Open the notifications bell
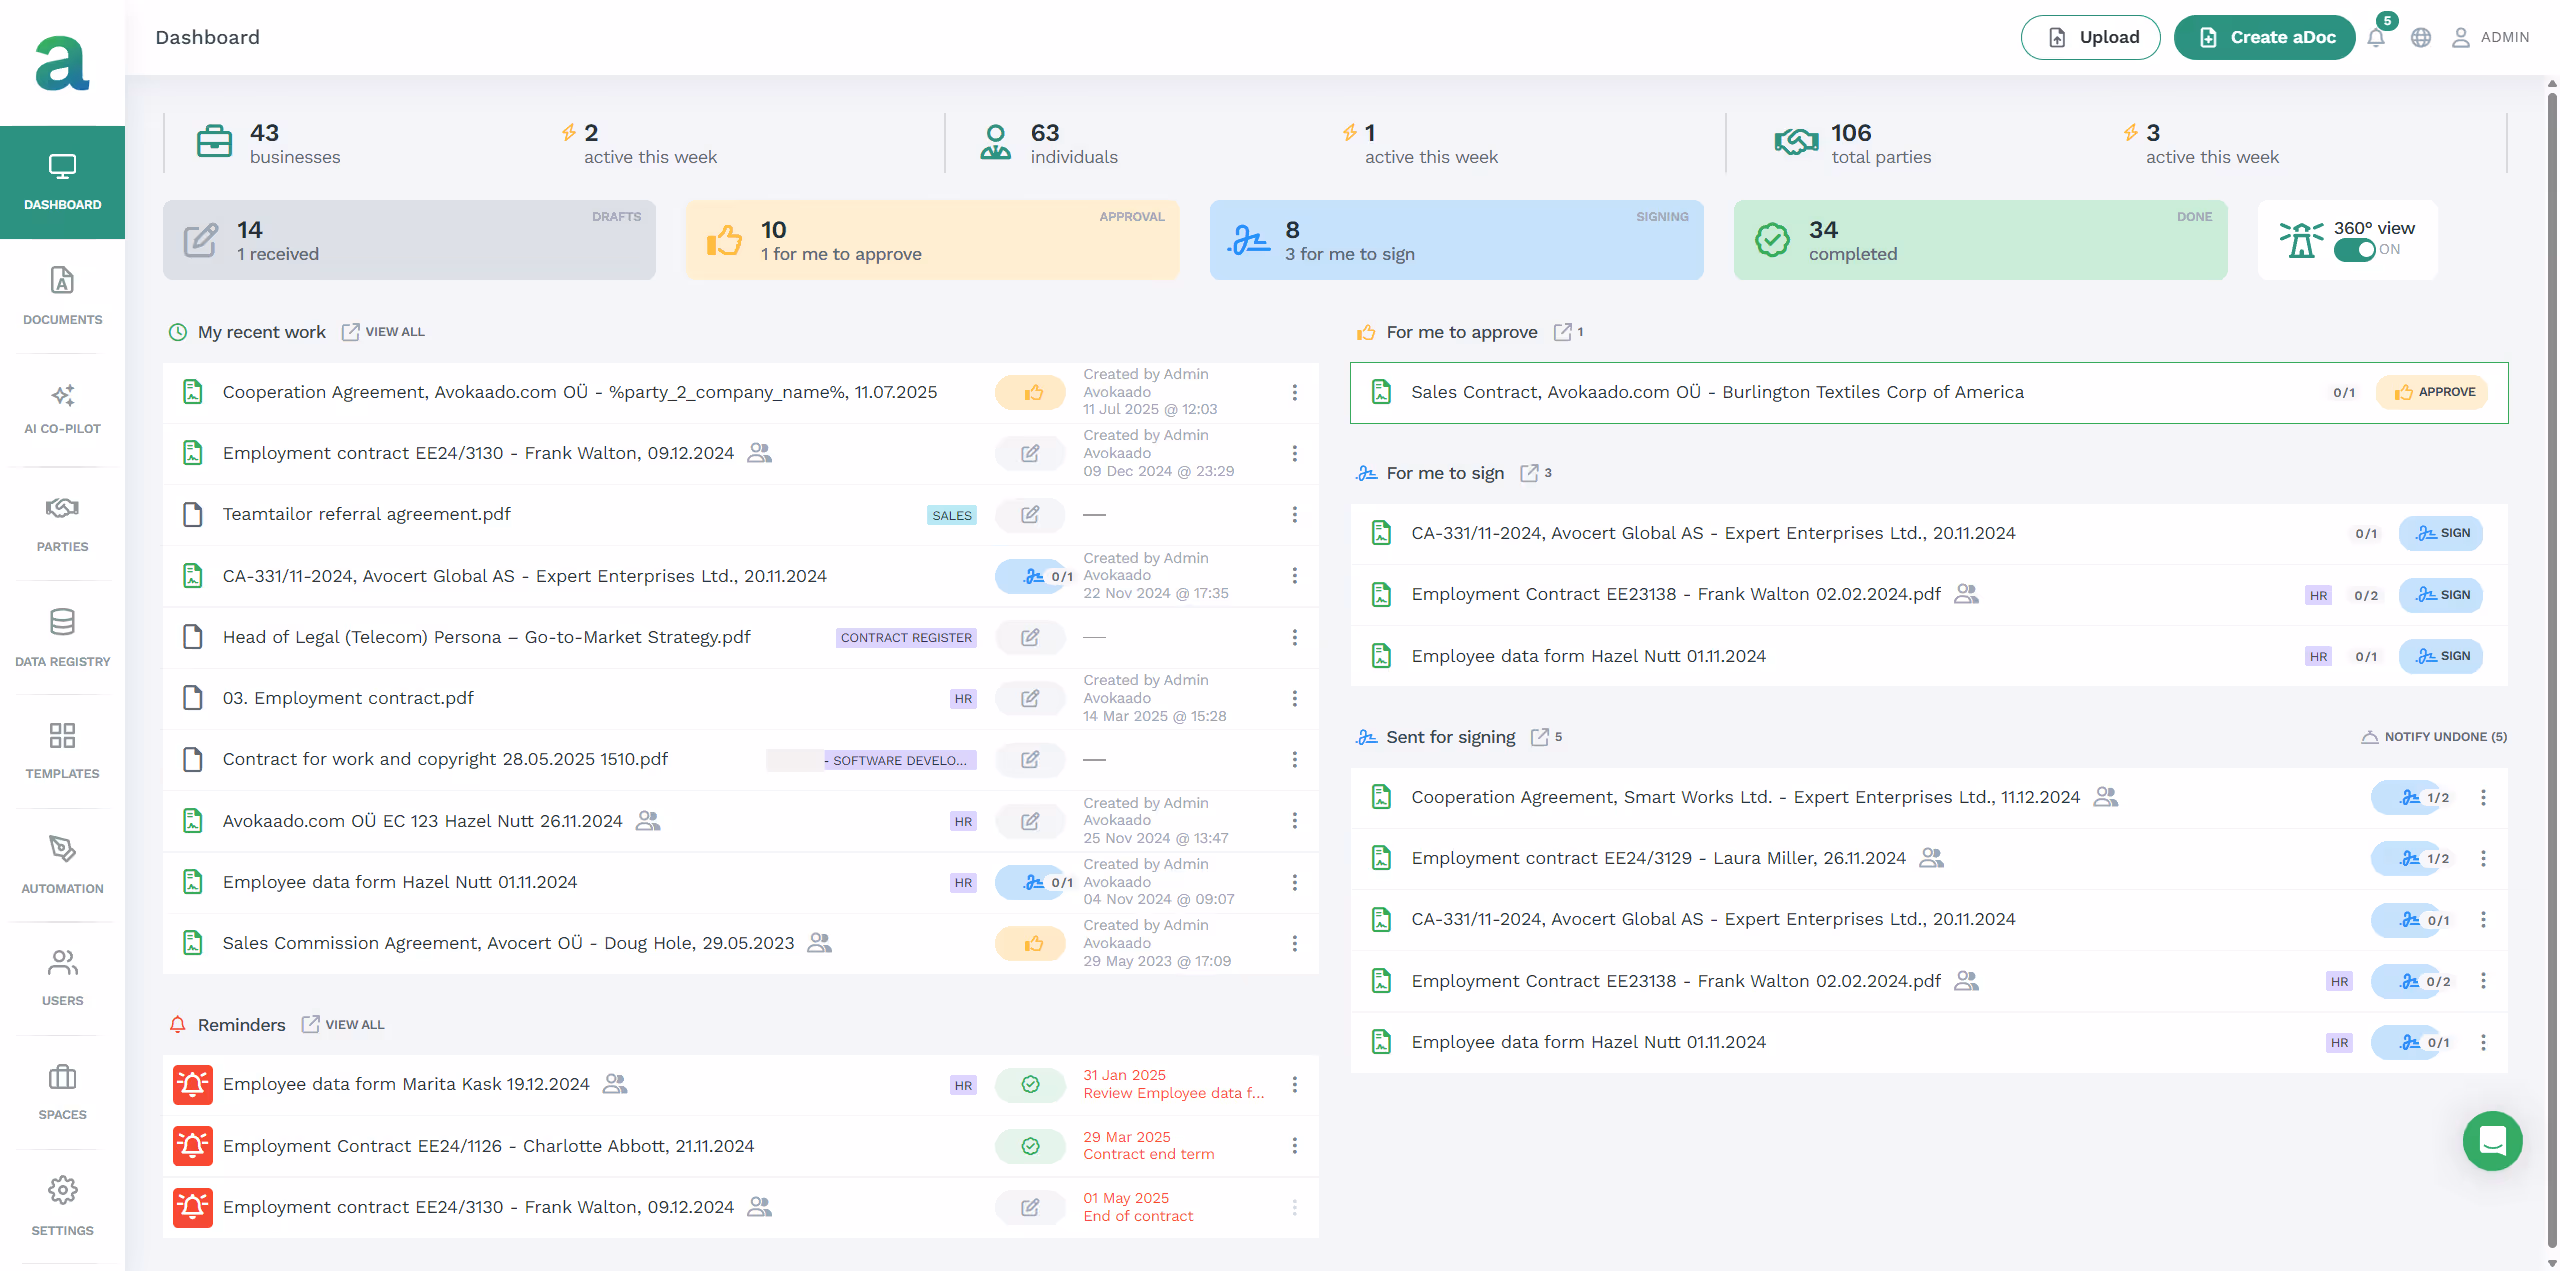The image size is (2560, 1271). pyautogui.click(x=2378, y=37)
